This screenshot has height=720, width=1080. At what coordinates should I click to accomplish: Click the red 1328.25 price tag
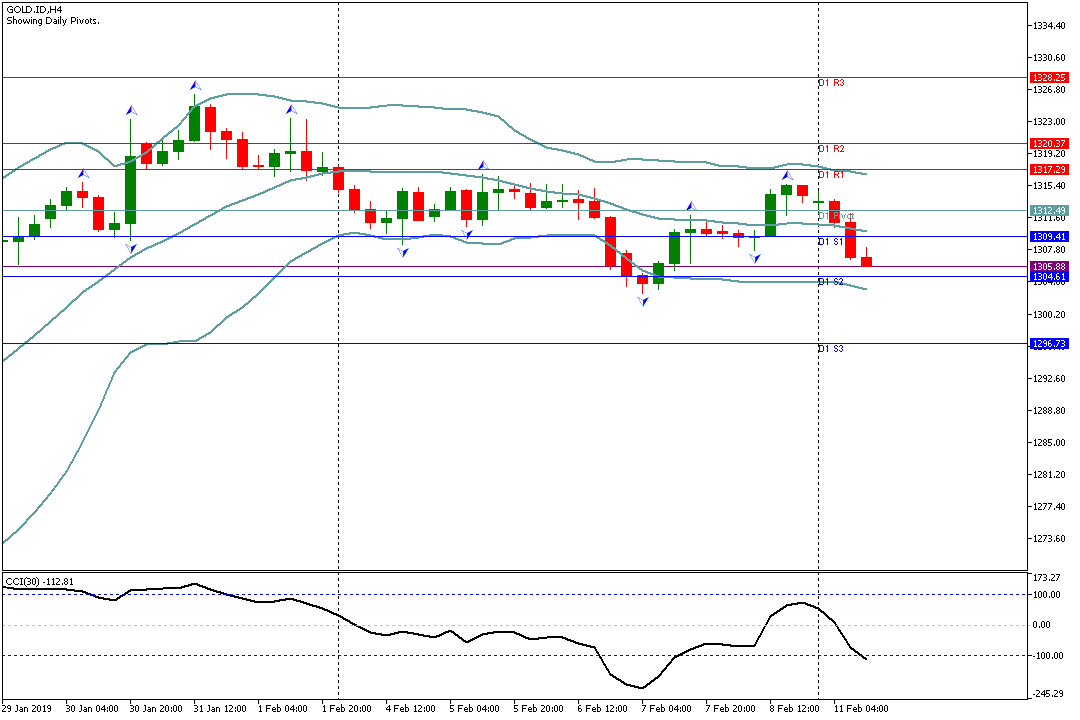[1049, 77]
